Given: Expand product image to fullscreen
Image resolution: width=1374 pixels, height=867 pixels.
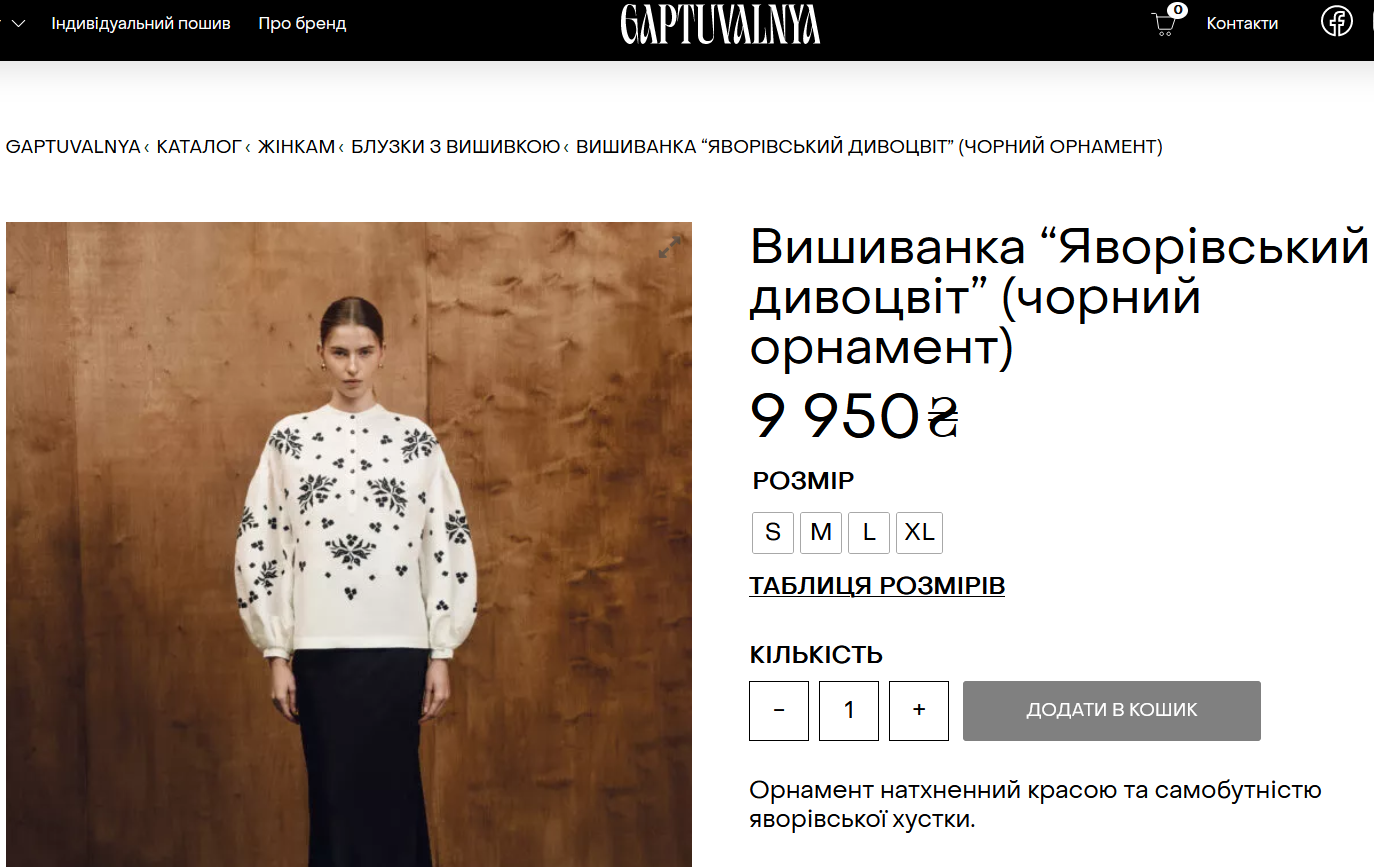Looking at the screenshot, I should [x=670, y=245].
